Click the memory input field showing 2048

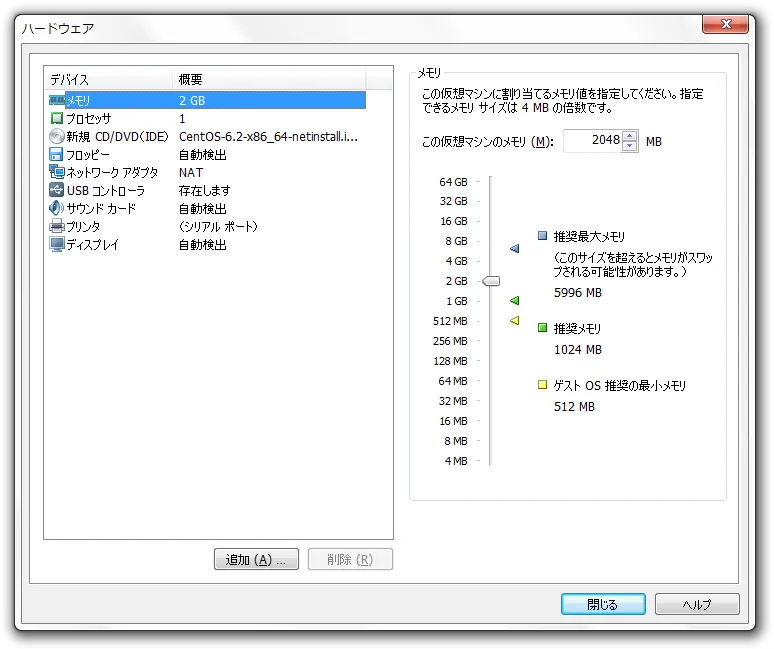tap(592, 141)
